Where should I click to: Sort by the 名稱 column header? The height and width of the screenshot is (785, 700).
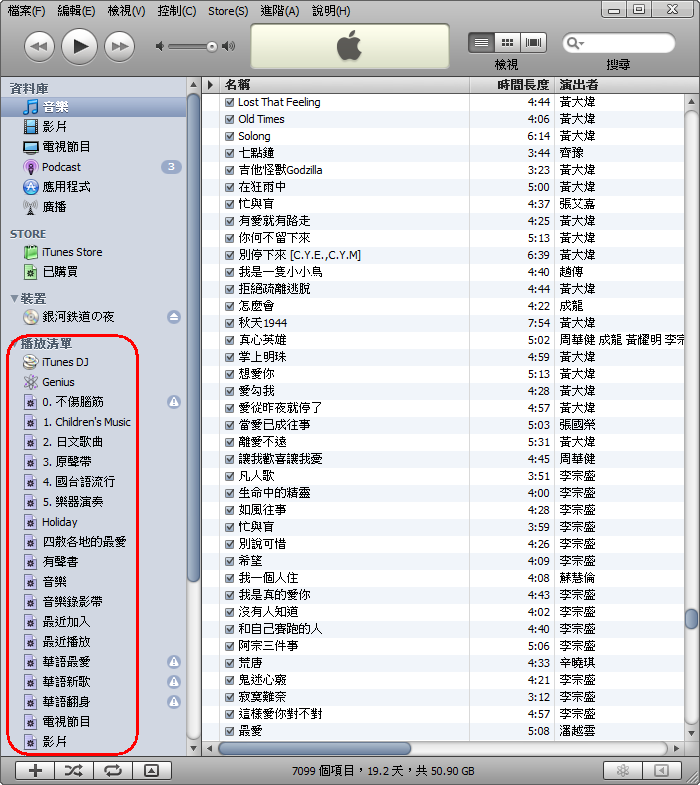click(x=344, y=85)
